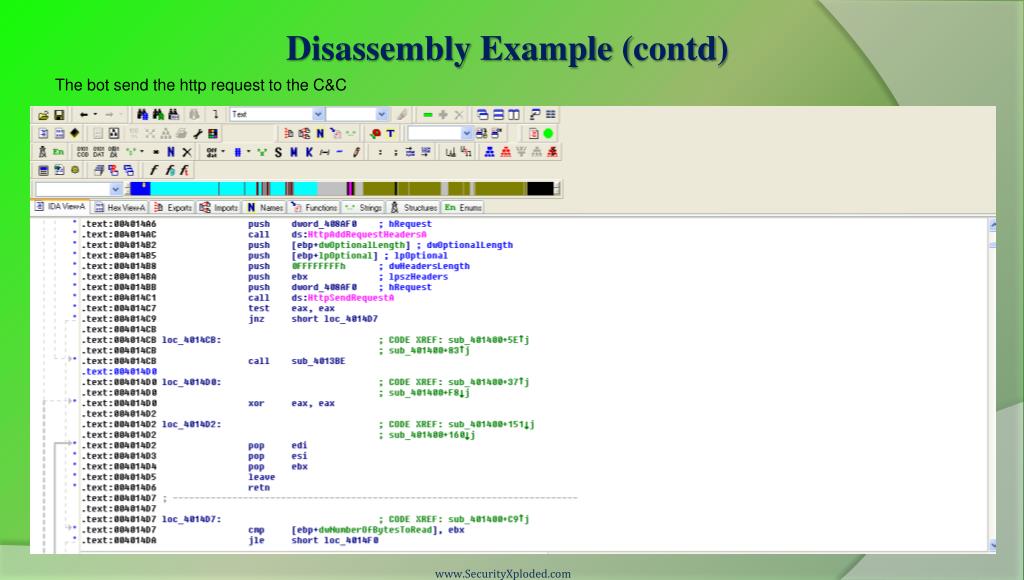Viewport: 1024px width, 580px height.
Task: Click the pencil edit icon
Action: pos(356,152)
